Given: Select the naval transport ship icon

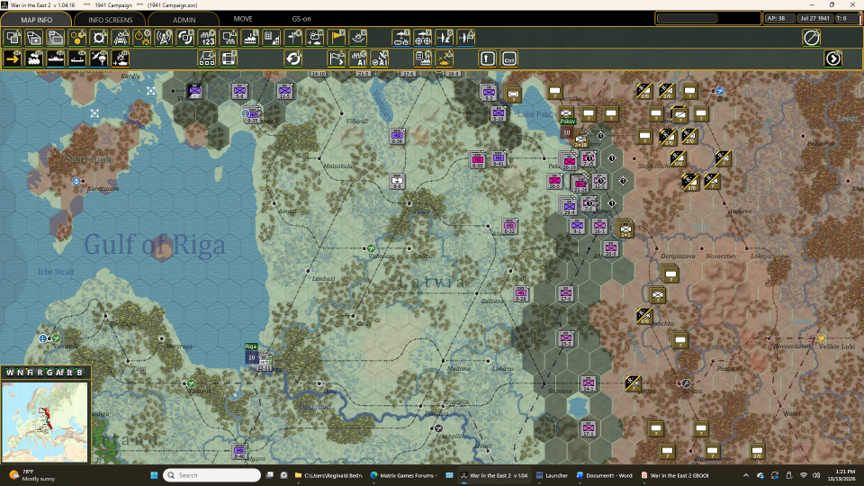Looking at the screenshot, I should (56, 58).
